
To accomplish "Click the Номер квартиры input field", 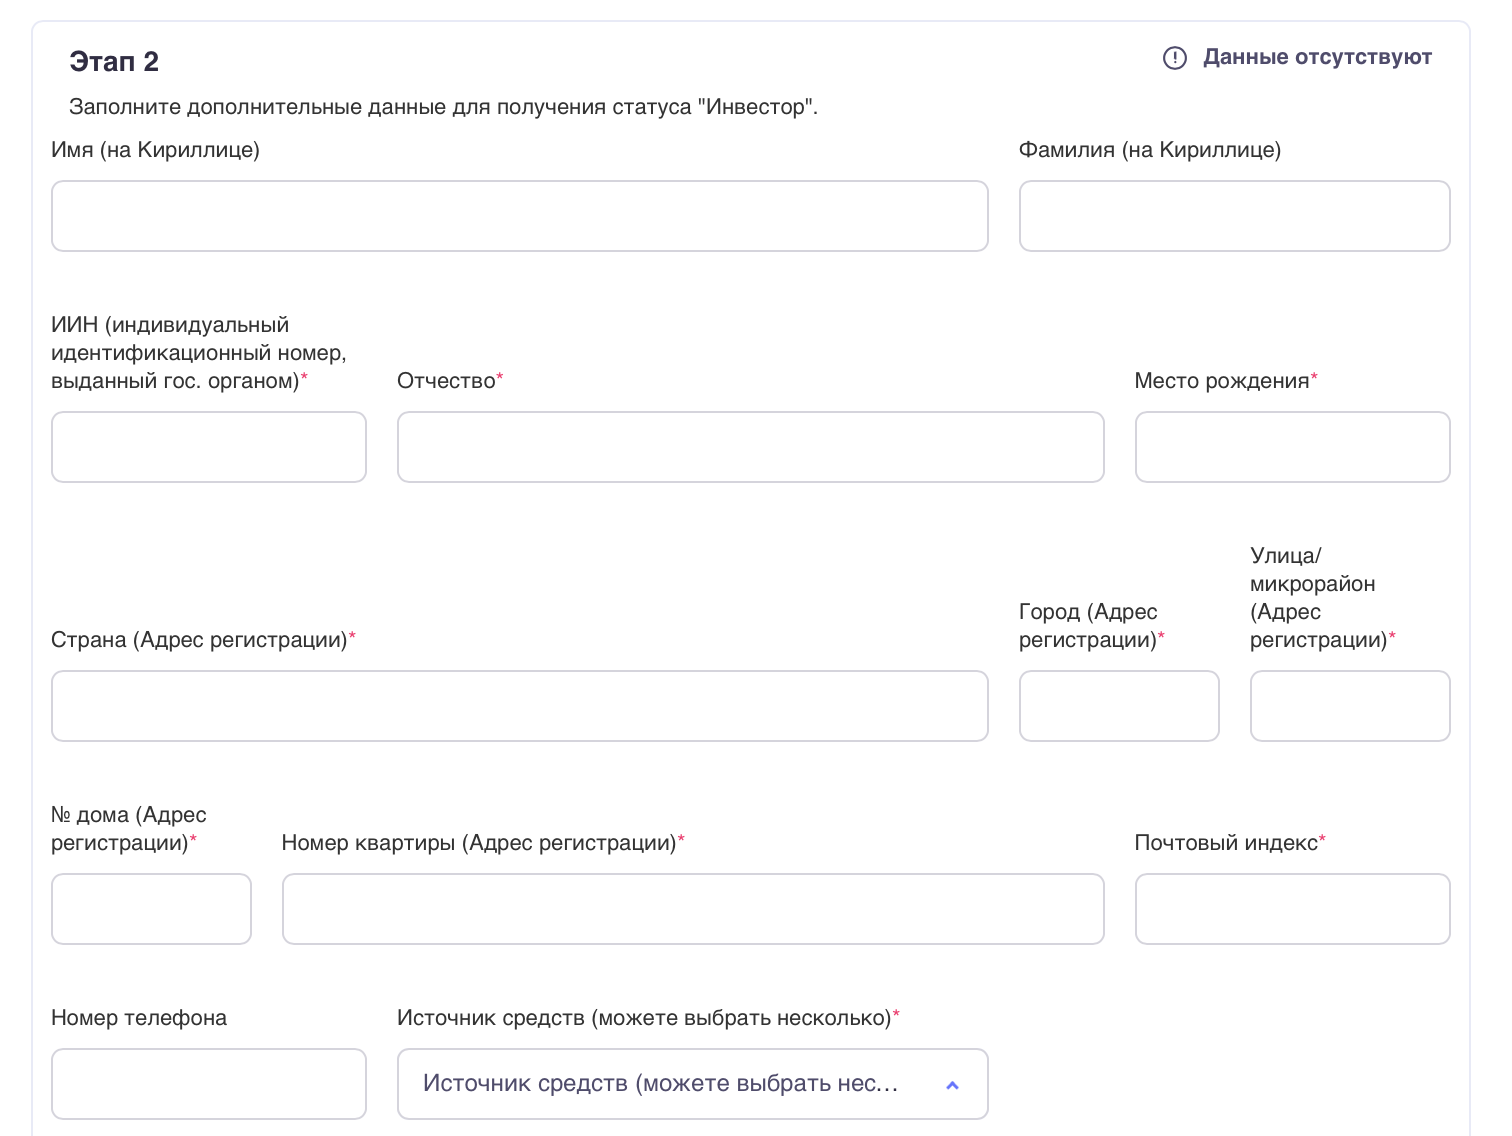I will (692, 909).
